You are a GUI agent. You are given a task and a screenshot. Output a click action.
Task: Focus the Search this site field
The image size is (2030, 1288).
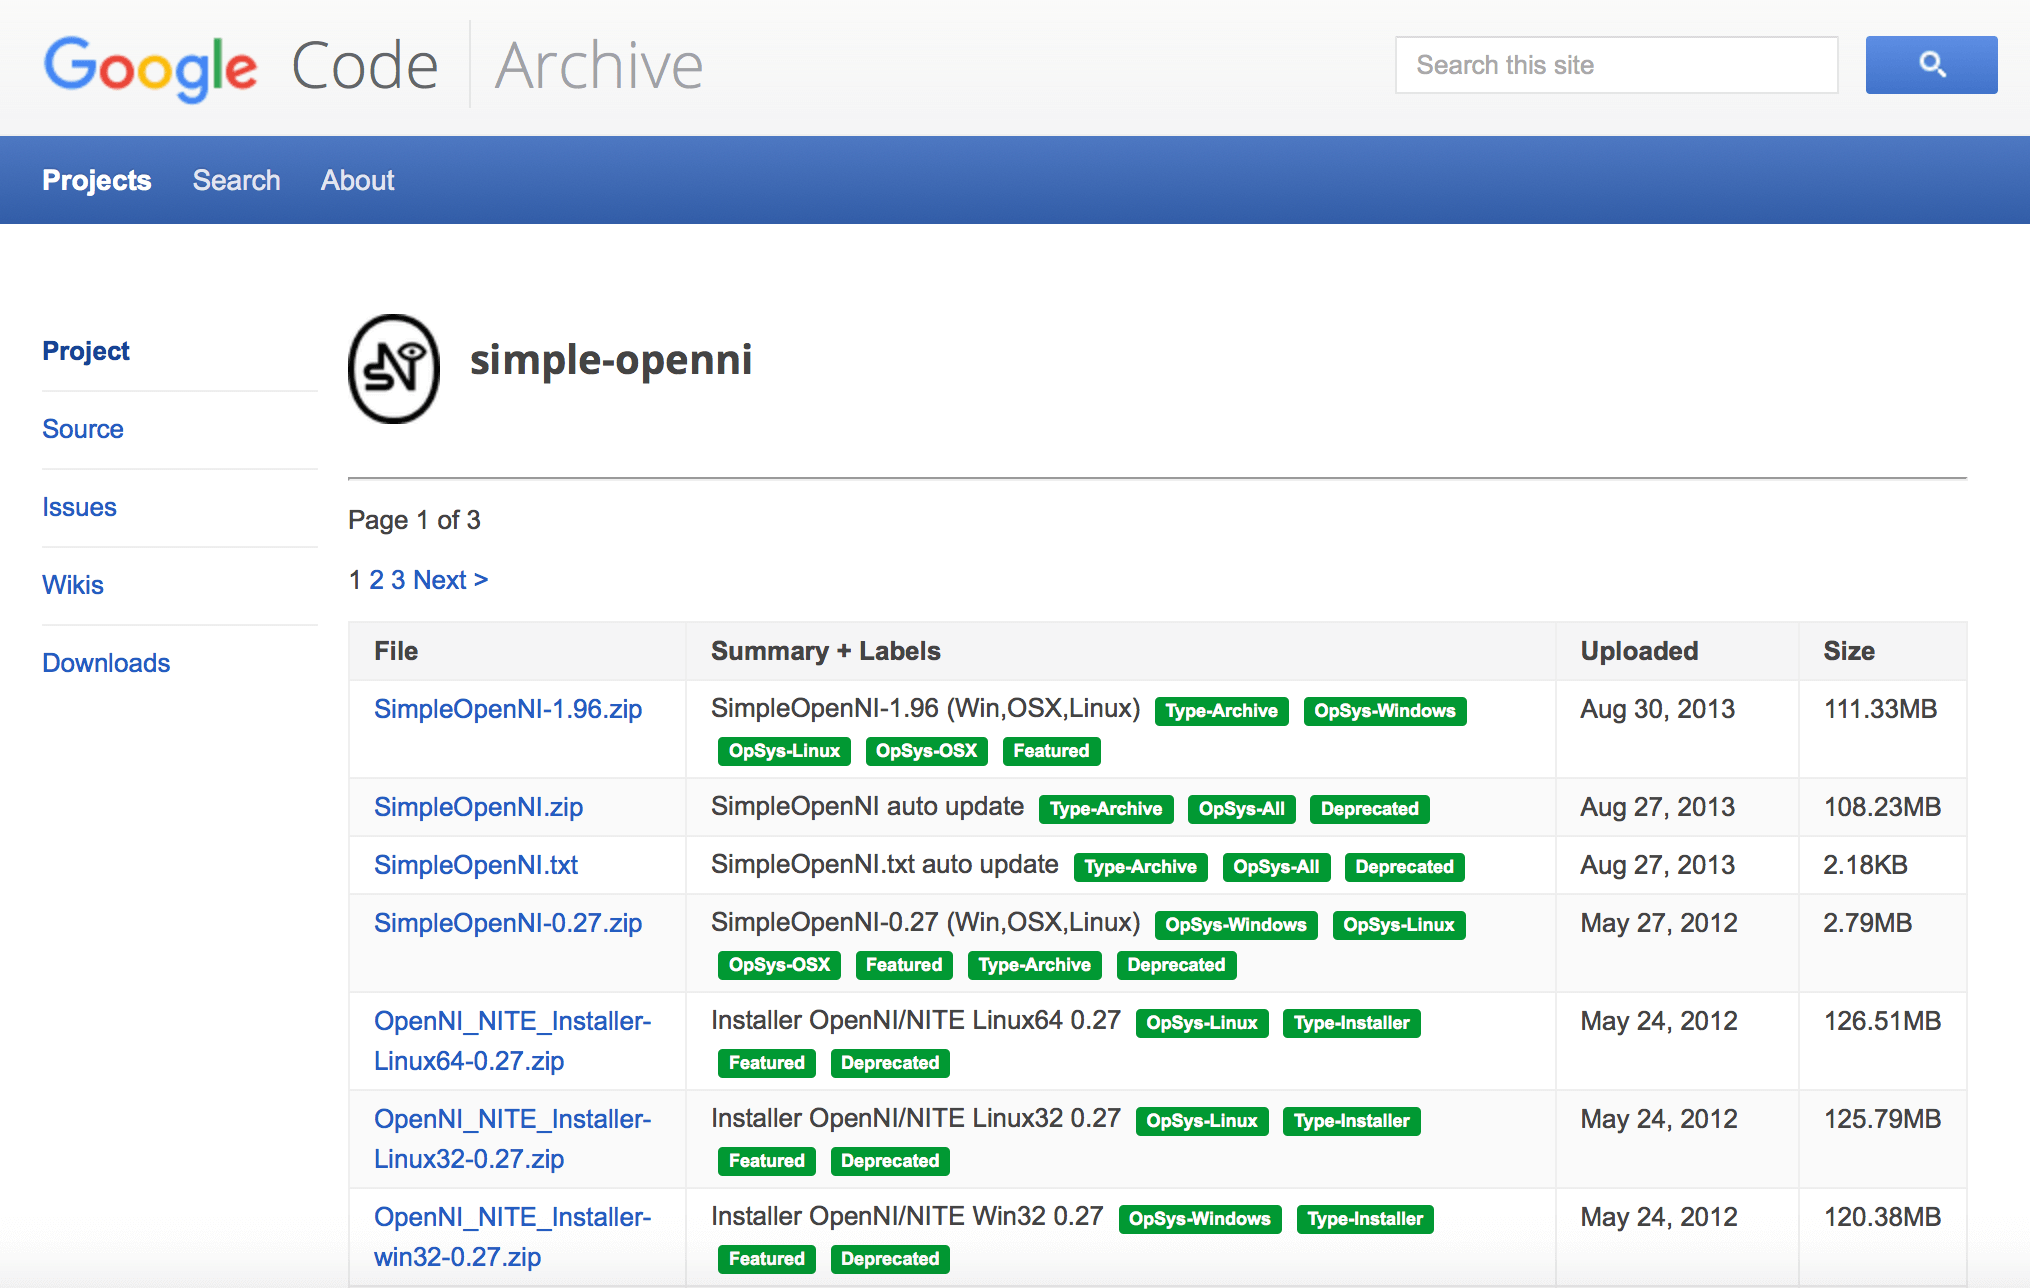pos(1616,65)
